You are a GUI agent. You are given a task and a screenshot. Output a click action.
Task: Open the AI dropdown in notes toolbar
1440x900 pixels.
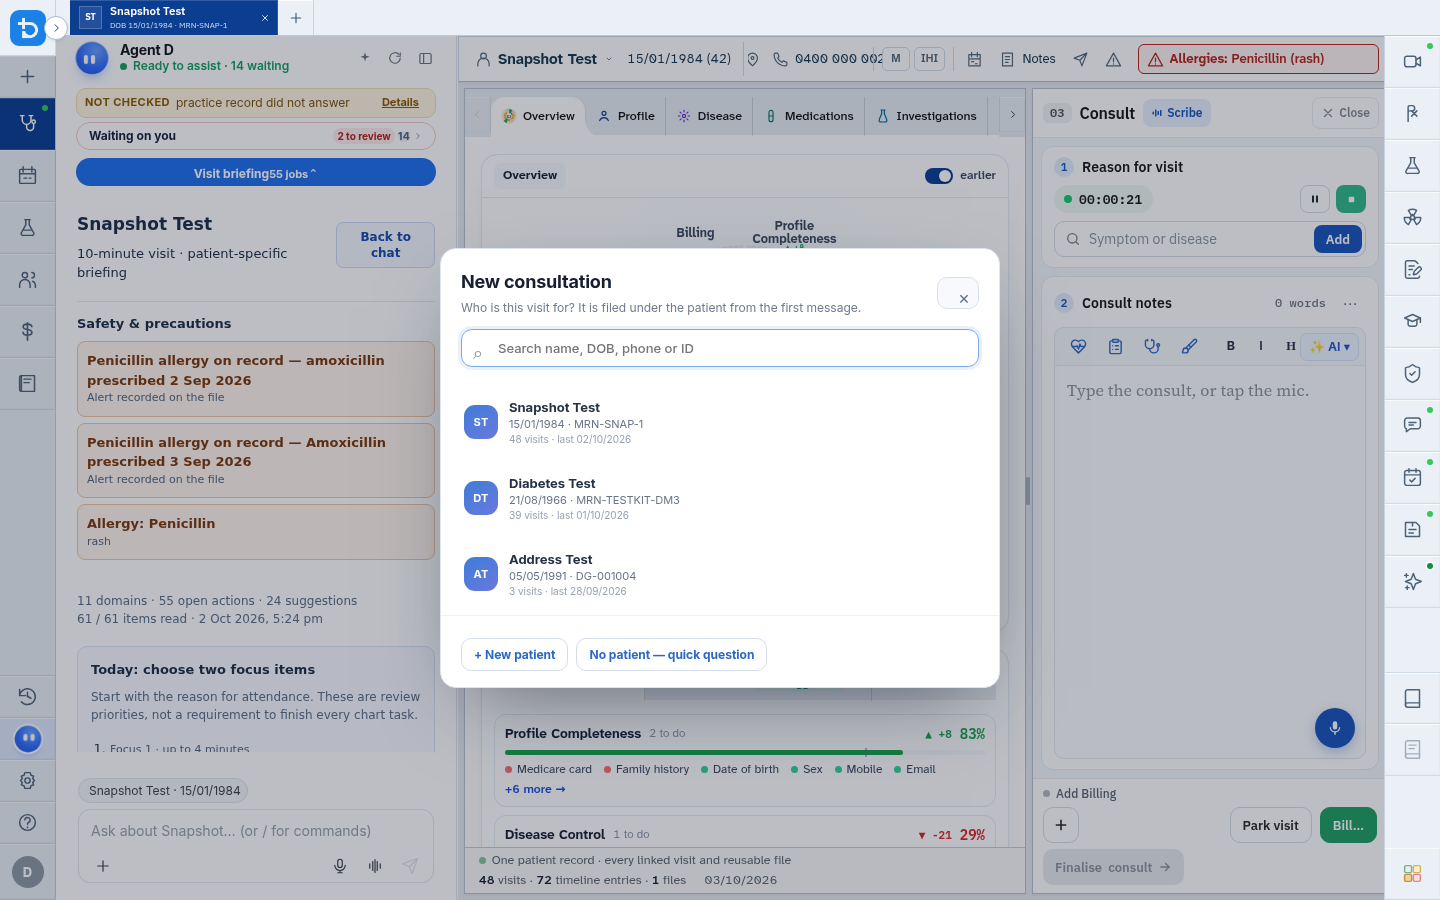tap(1331, 346)
